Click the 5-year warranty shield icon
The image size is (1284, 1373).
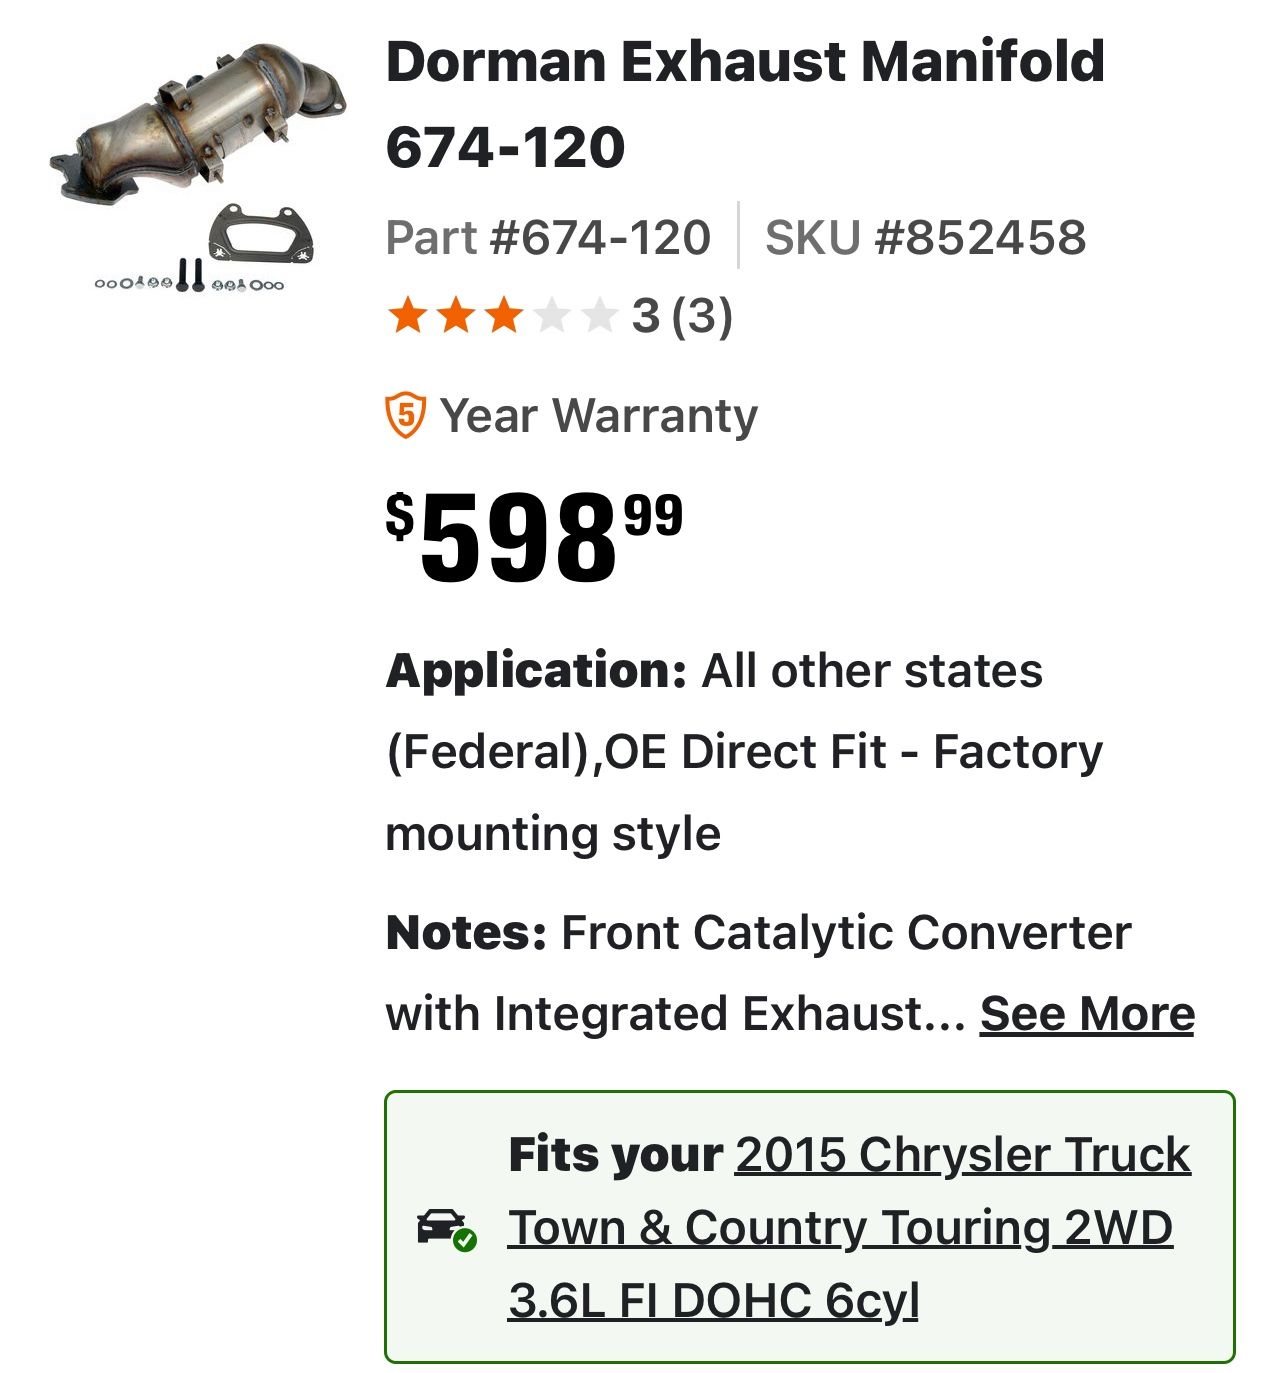[405, 415]
